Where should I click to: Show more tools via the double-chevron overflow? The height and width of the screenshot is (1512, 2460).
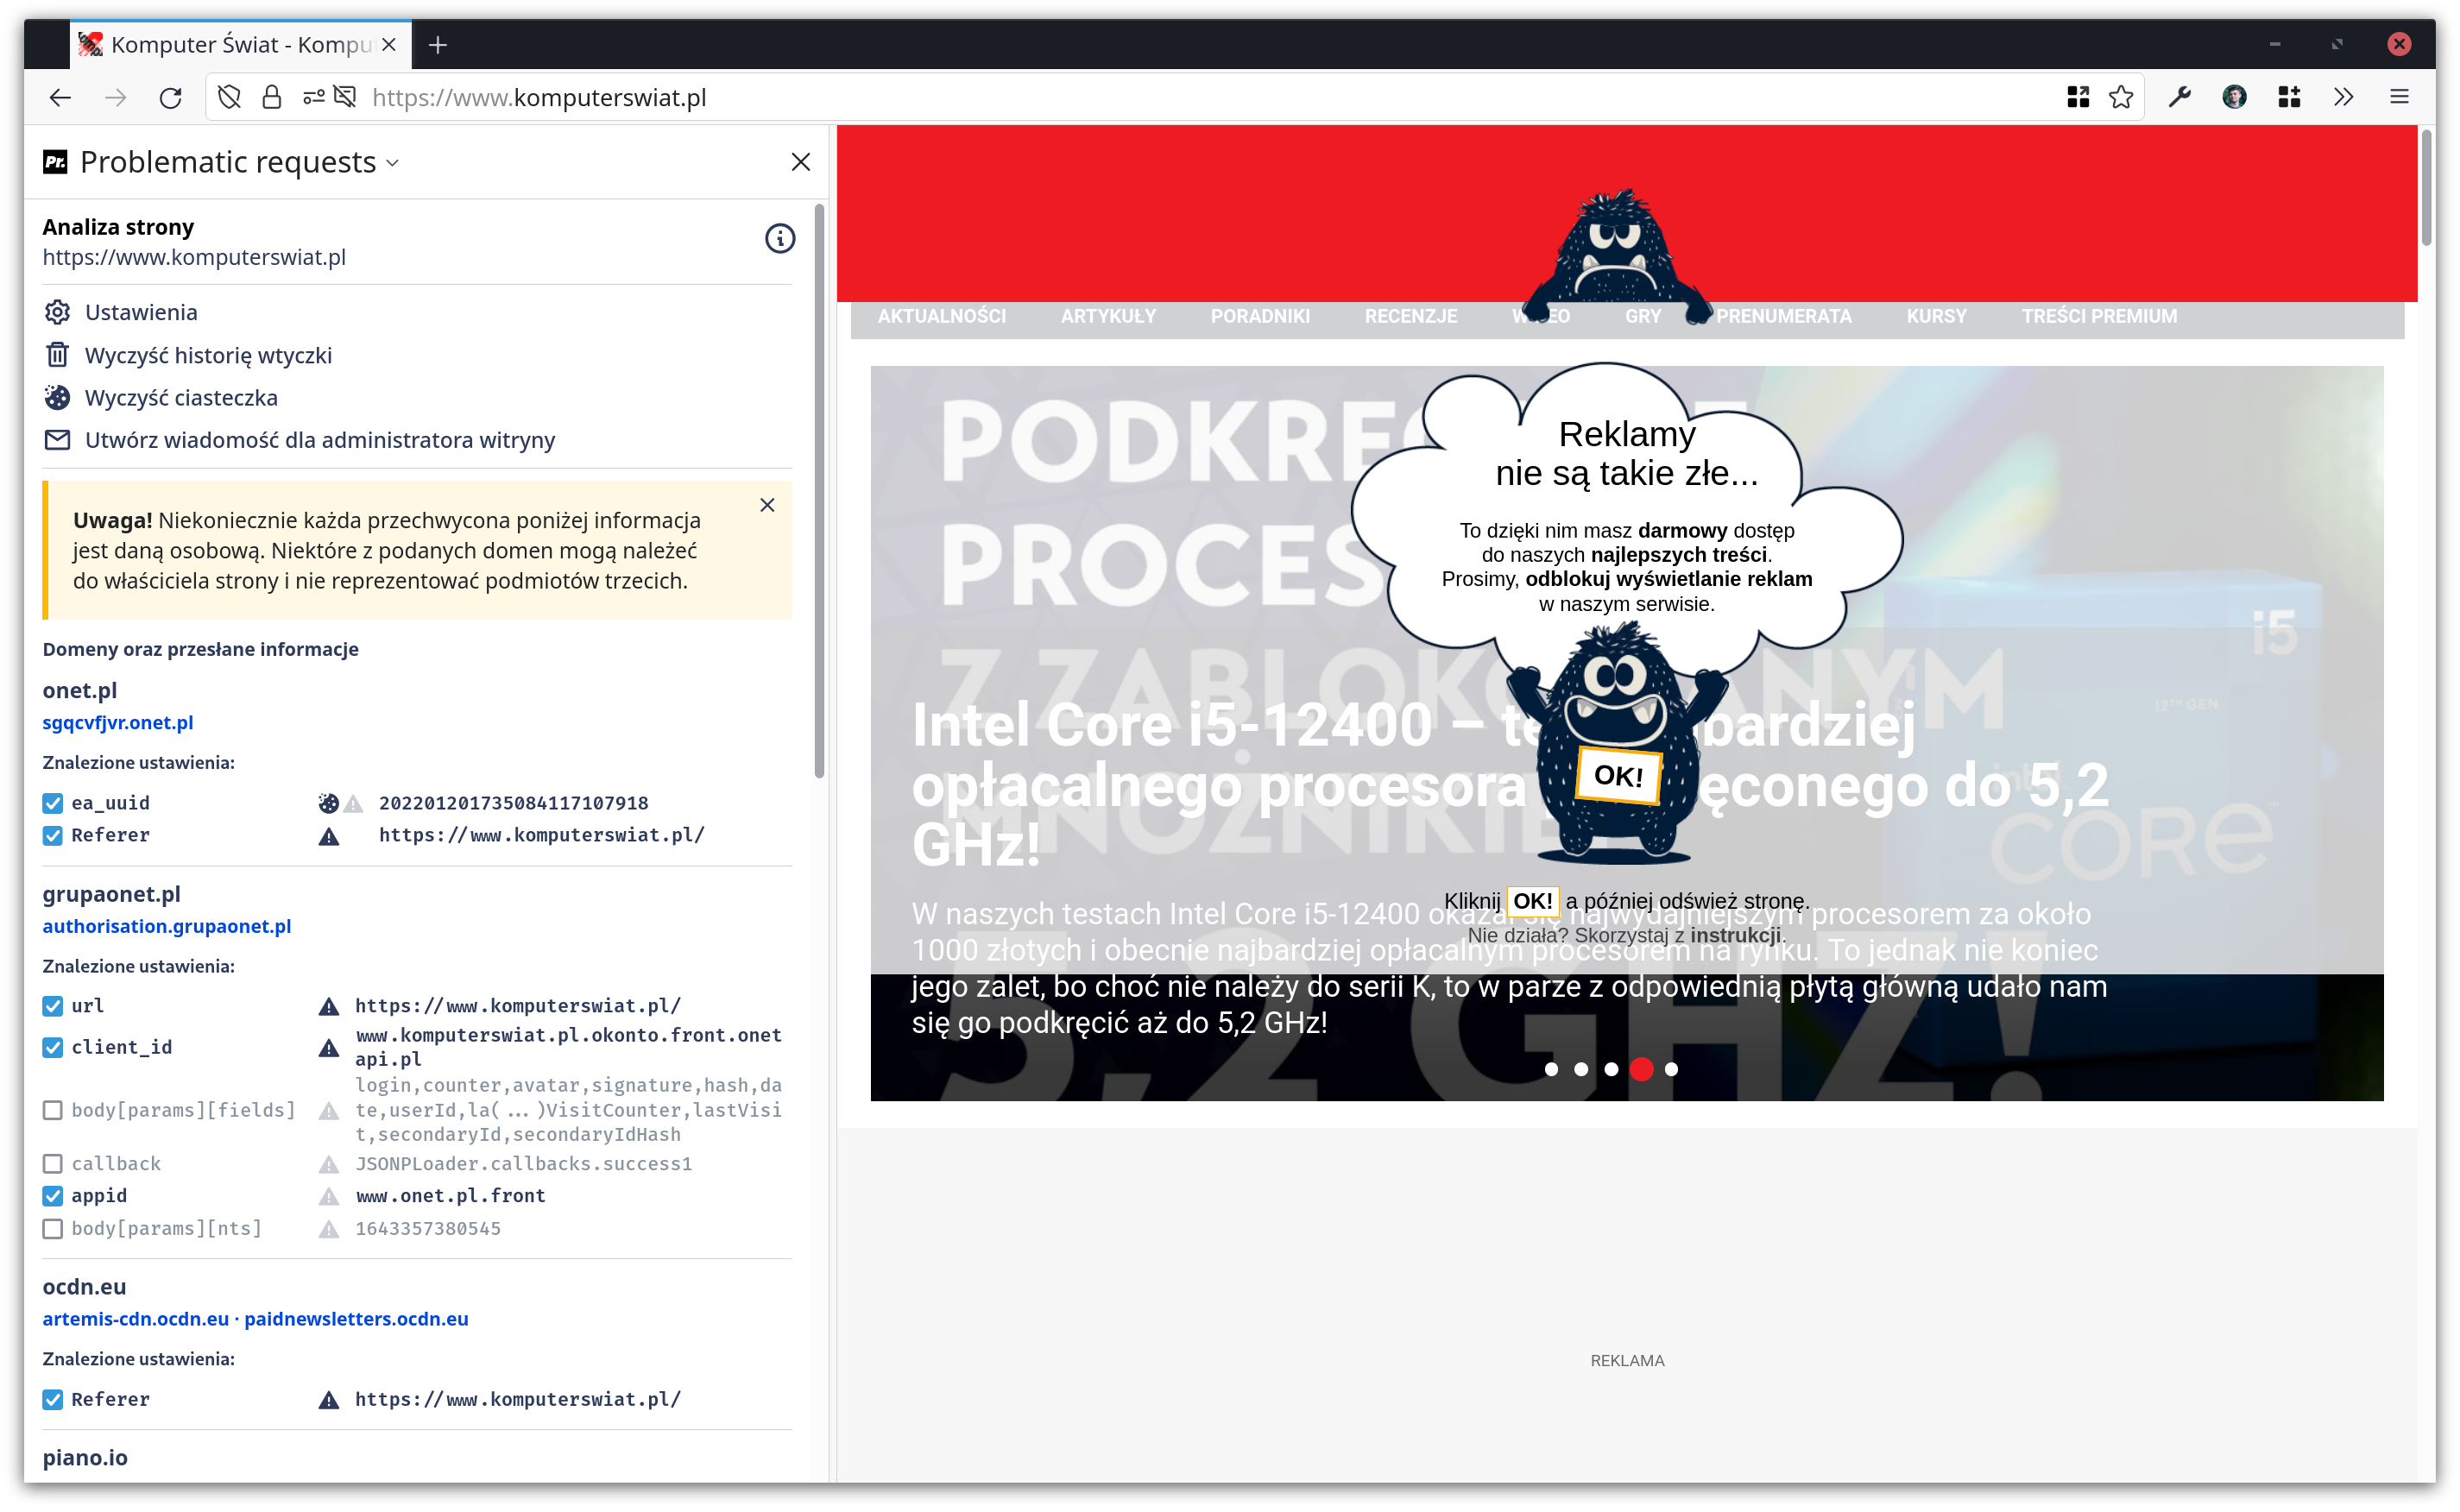click(x=2344, y=97)
